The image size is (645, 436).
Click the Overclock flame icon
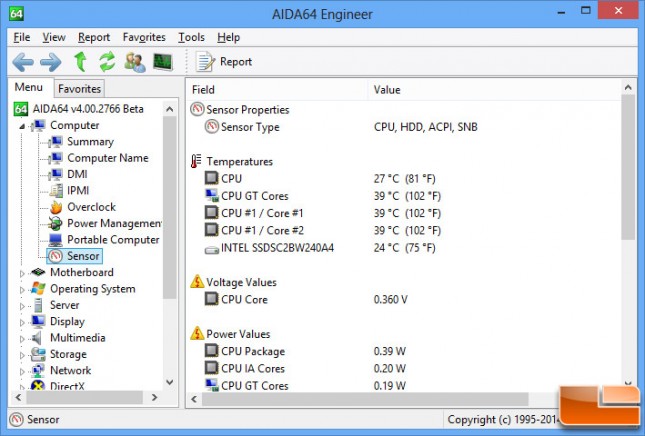pyautogui.click(x=56, y=207)
